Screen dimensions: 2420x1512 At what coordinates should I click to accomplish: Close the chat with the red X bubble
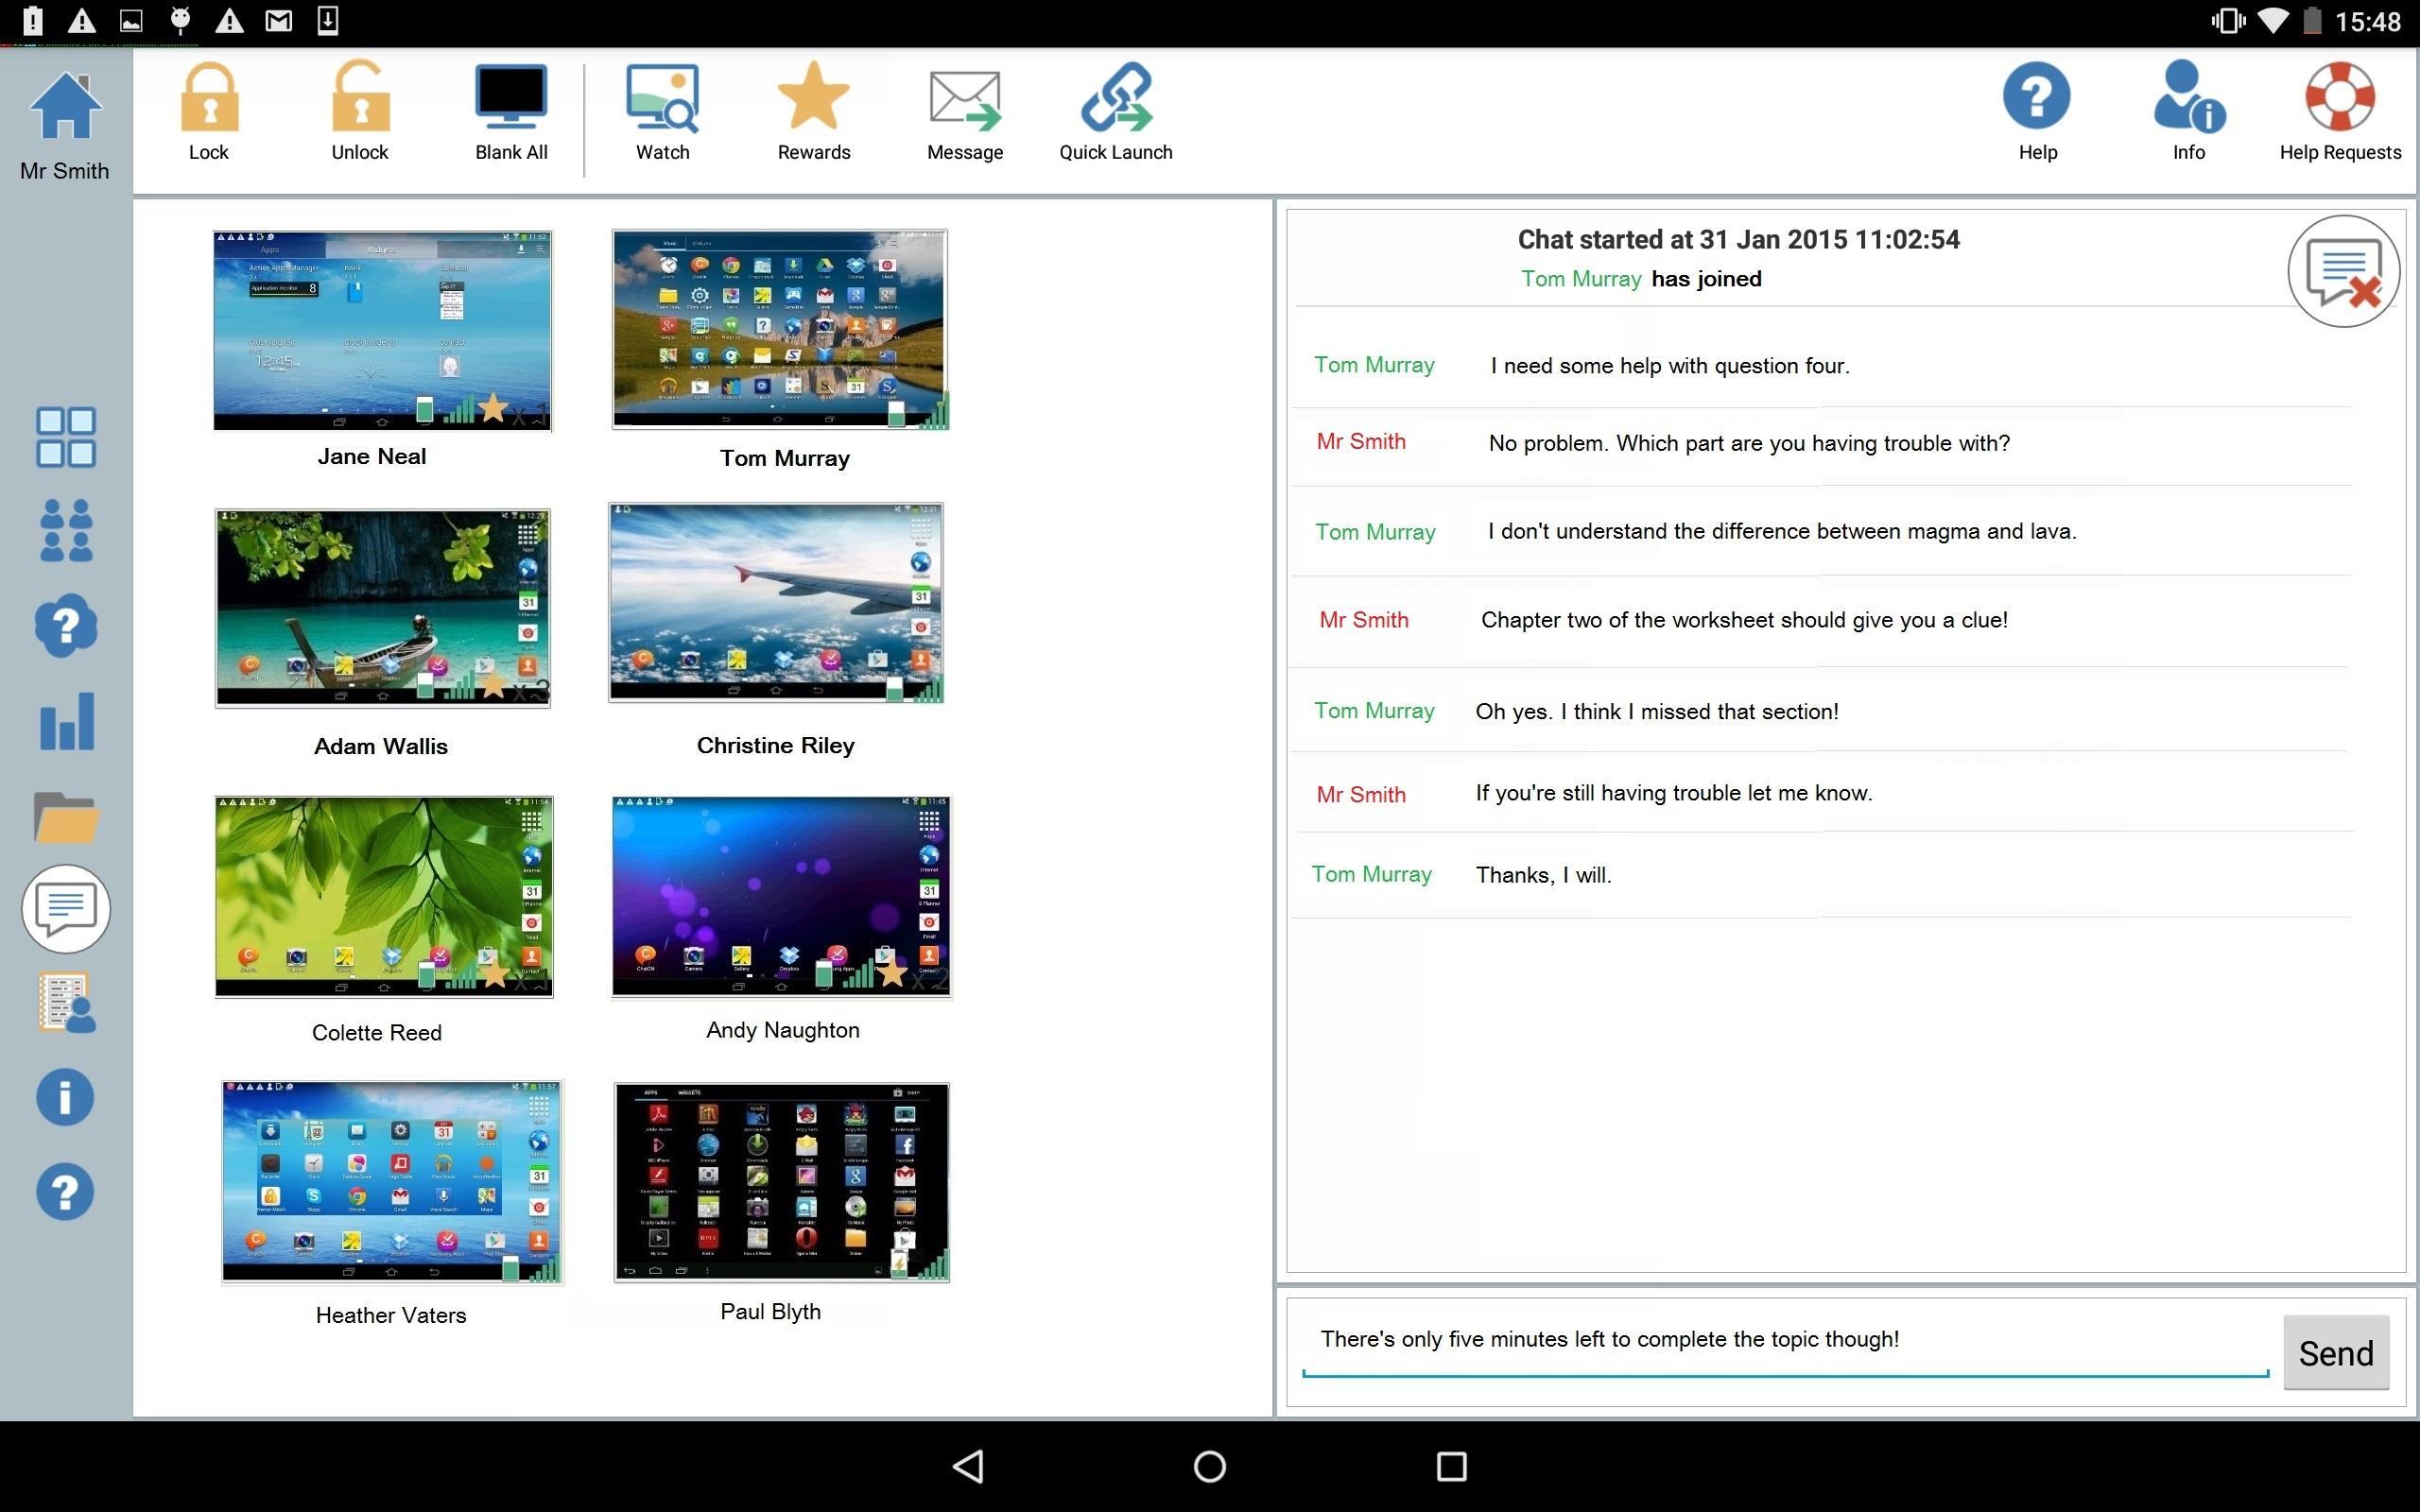coord(2343,271)
